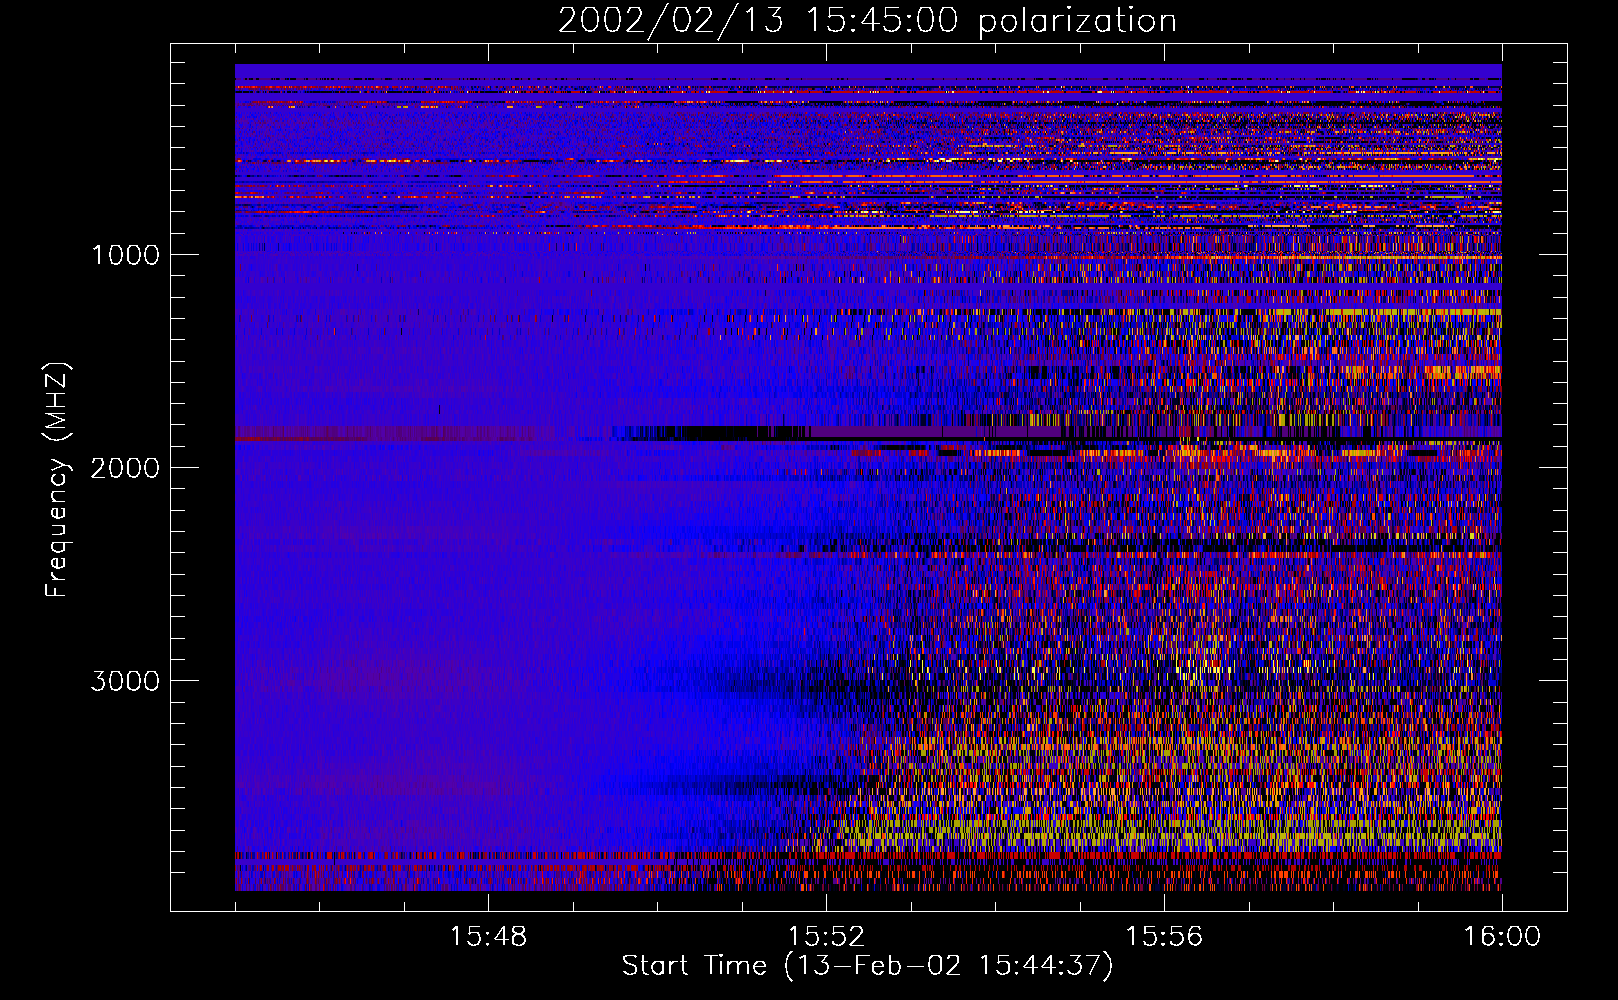Click the "1000" frequency tick label
This screenshot has height=1000, width=1618.
125,255
